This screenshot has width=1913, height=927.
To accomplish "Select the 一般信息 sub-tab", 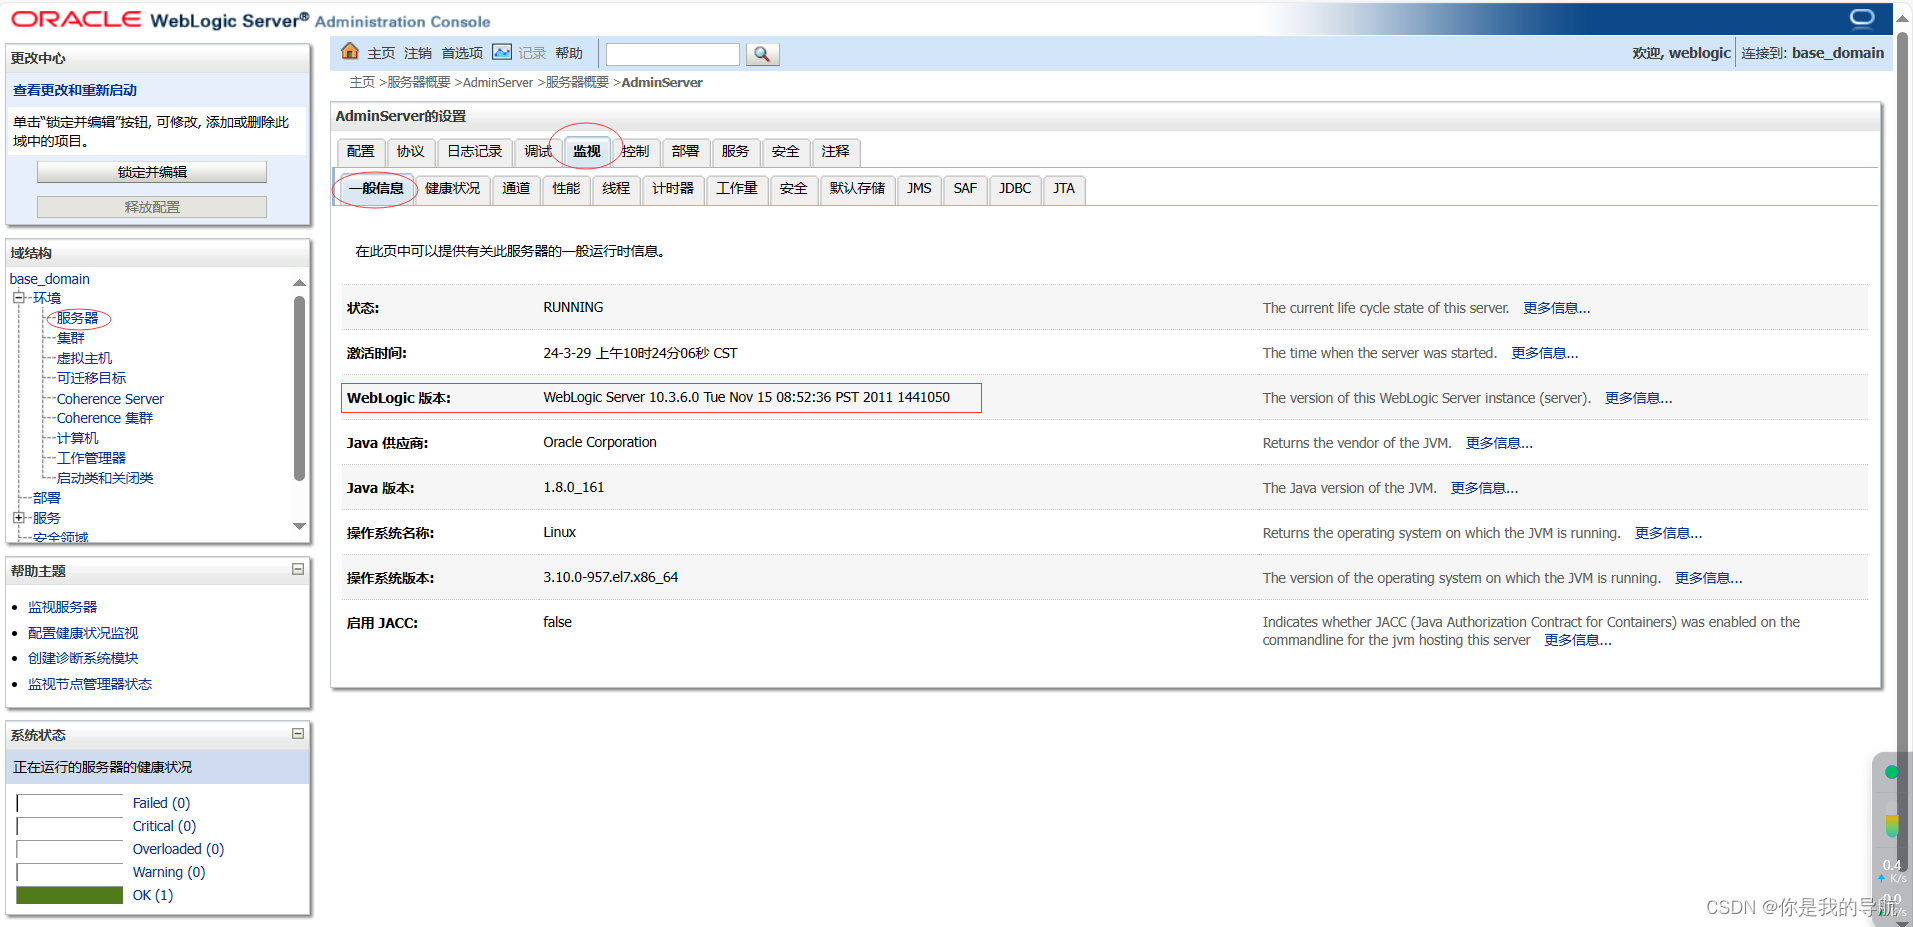I will coord(376,189).
